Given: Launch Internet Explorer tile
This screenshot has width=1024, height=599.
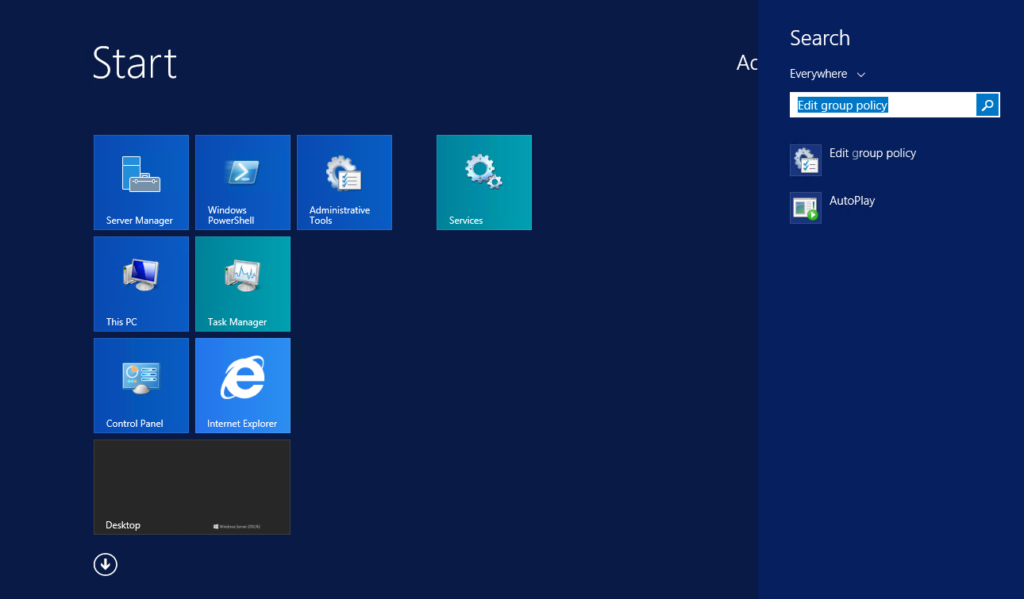Looking at the screenshot, I should click(242, 385).
